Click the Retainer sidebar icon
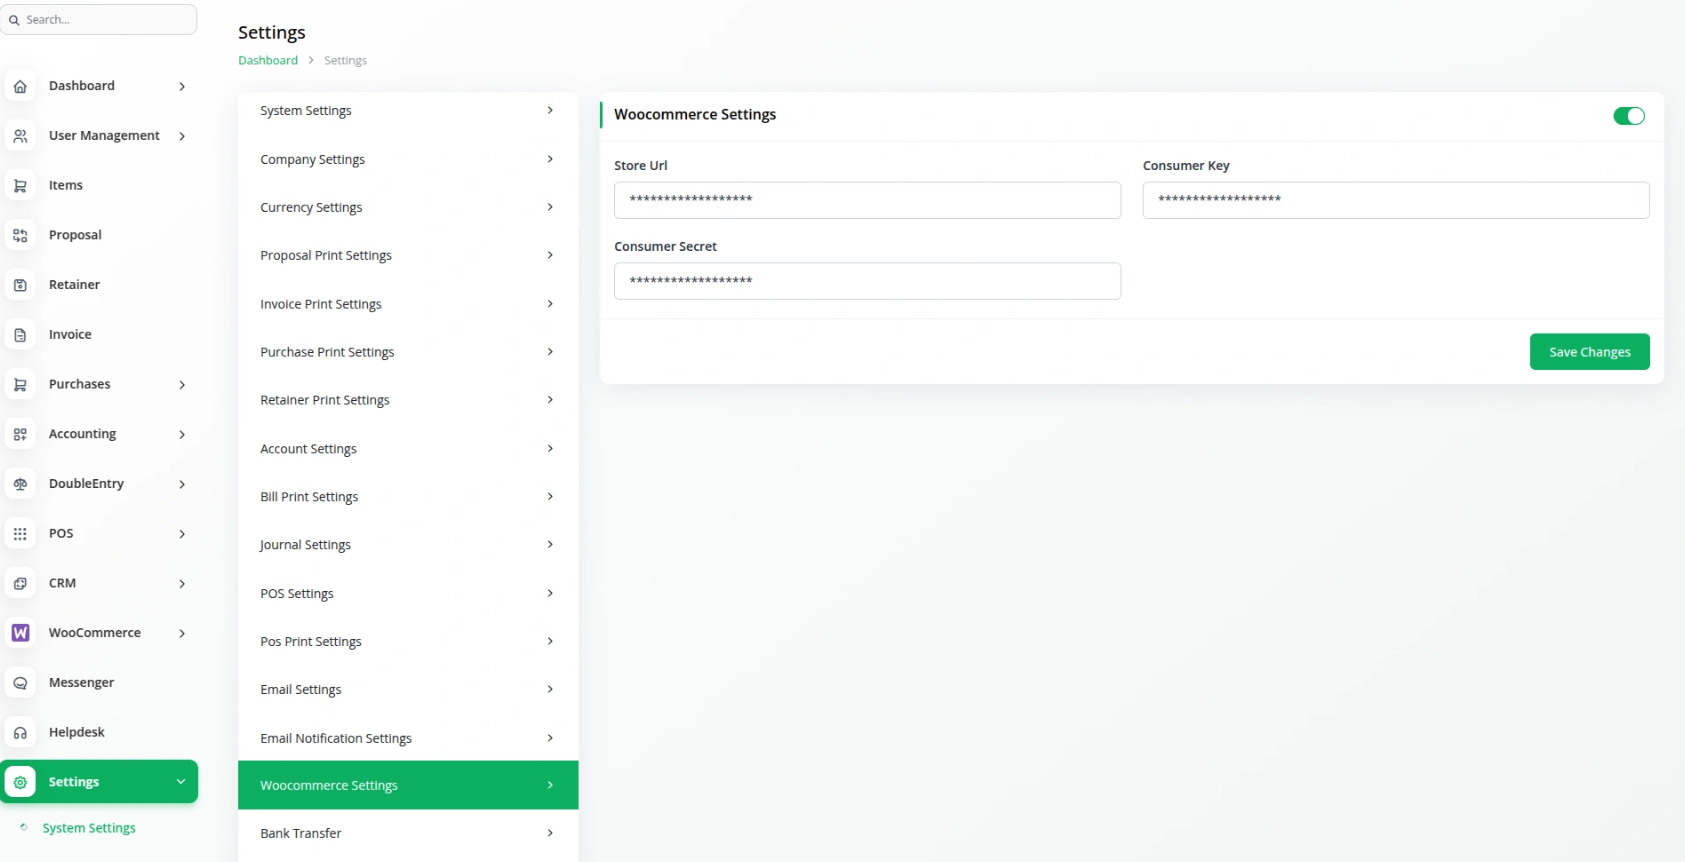The image size is (1685, 862). (x=20, y=285)
